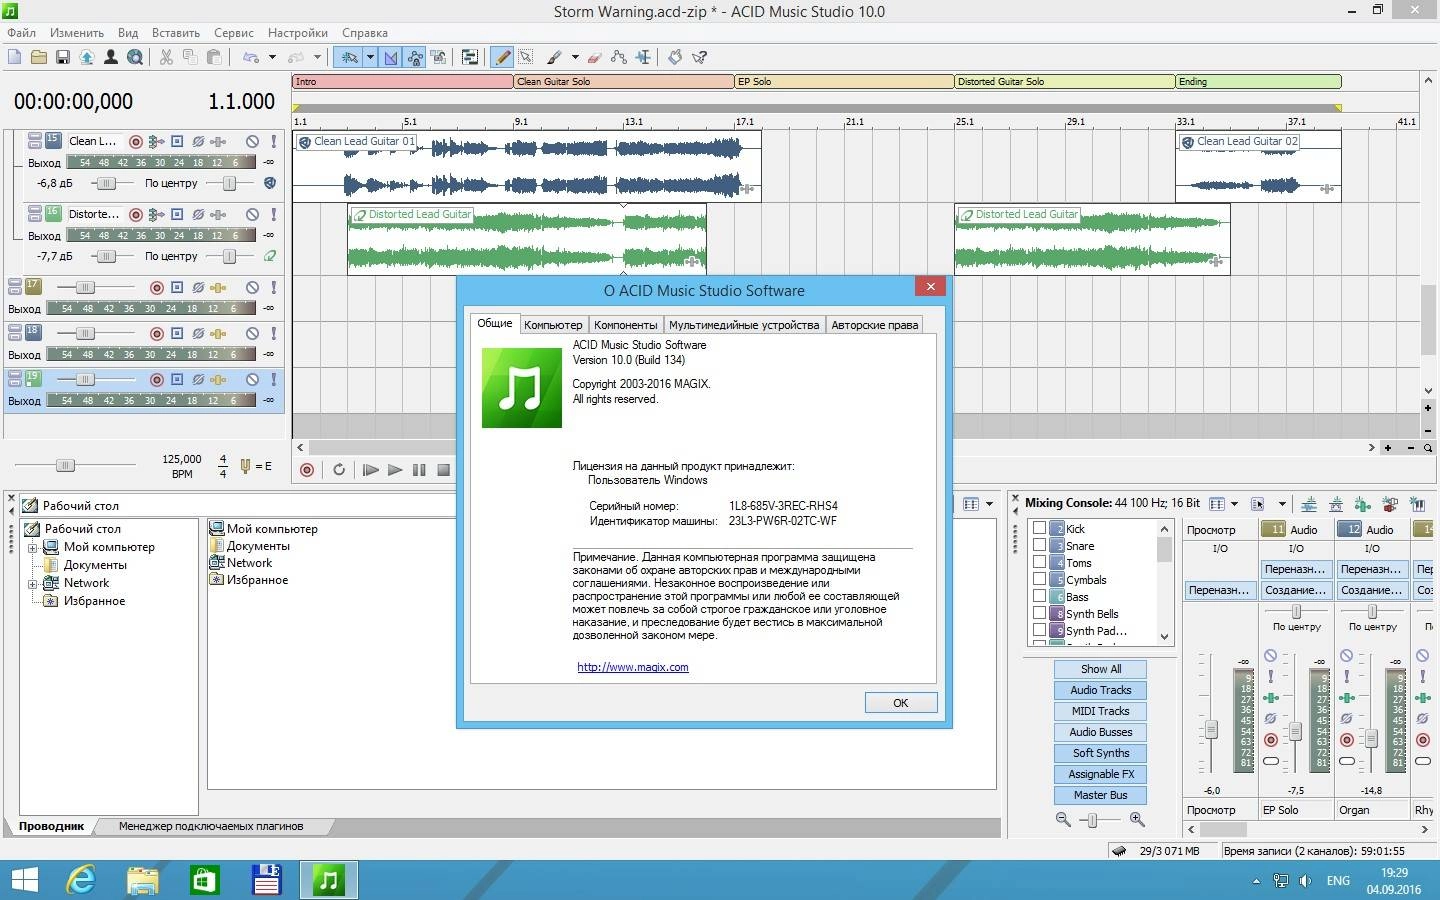Tick the Bass checkbox in Mixing Console

tap(1039, 596)
